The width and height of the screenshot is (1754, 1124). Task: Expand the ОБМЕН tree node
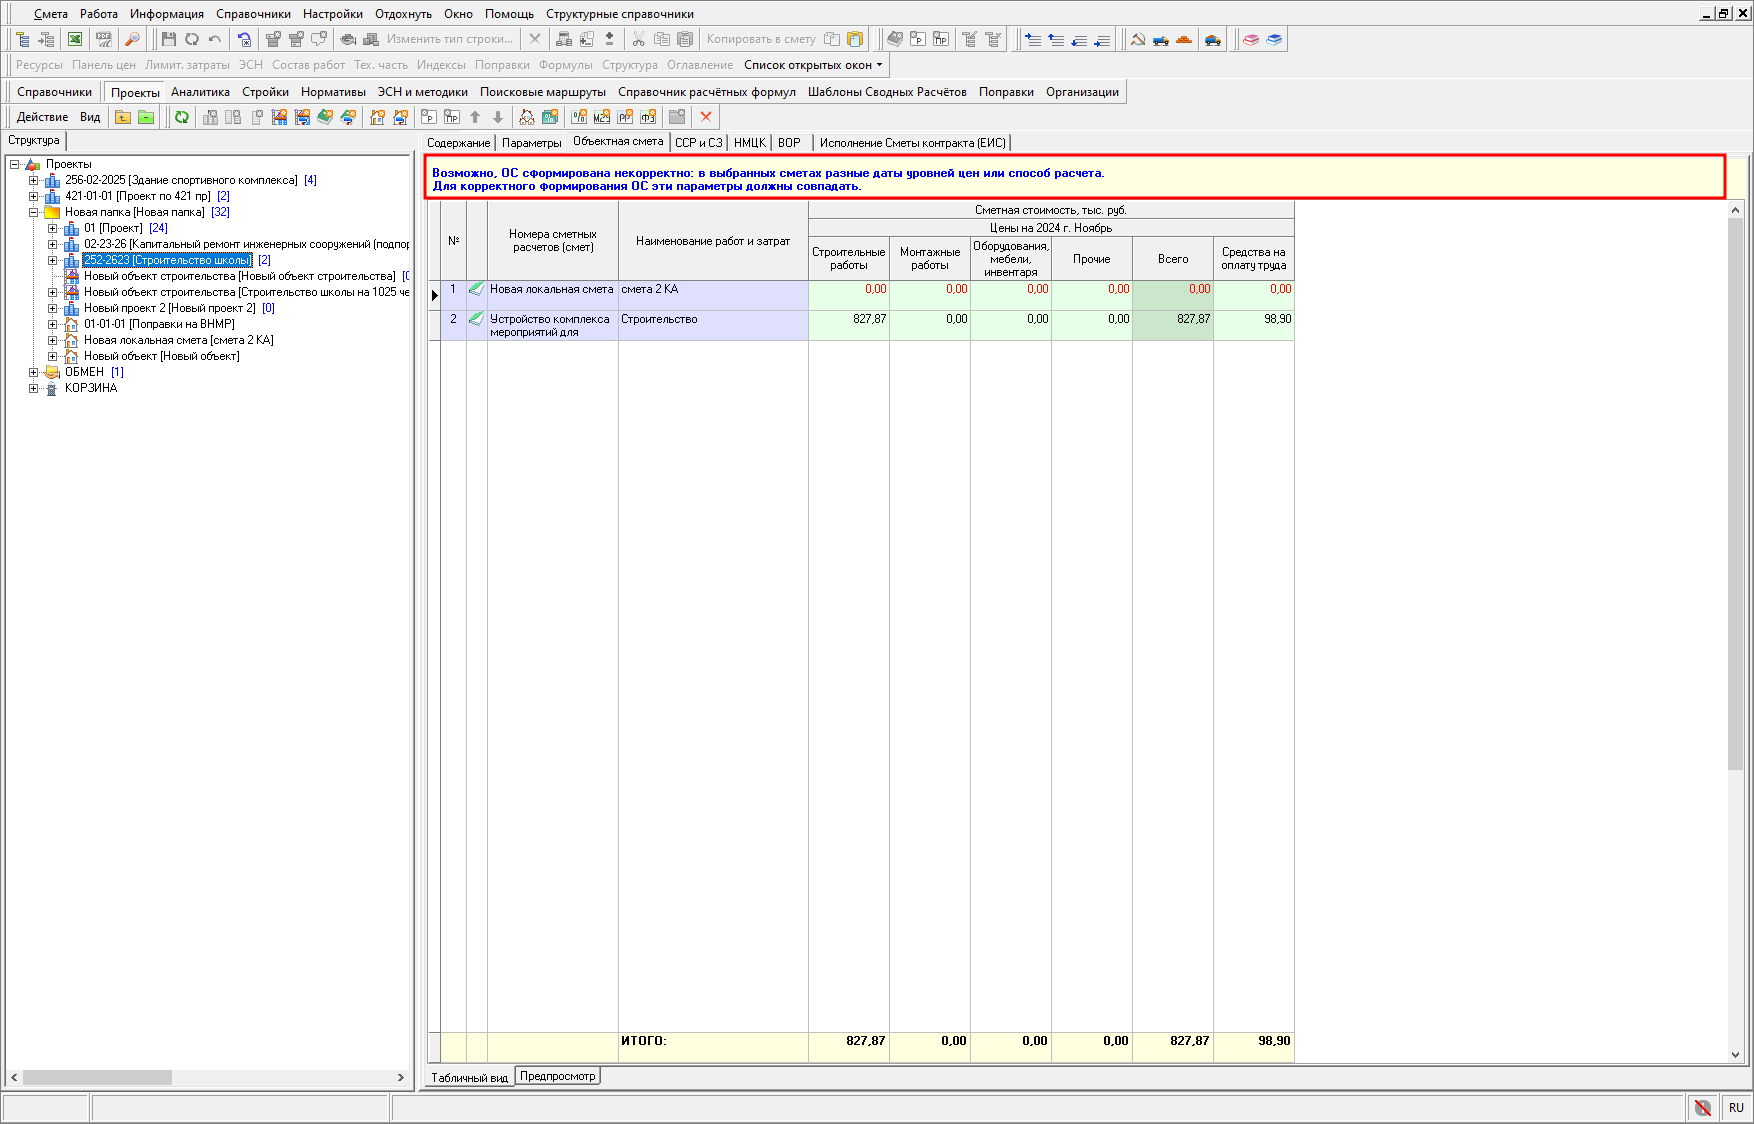(x=33, y=372)
